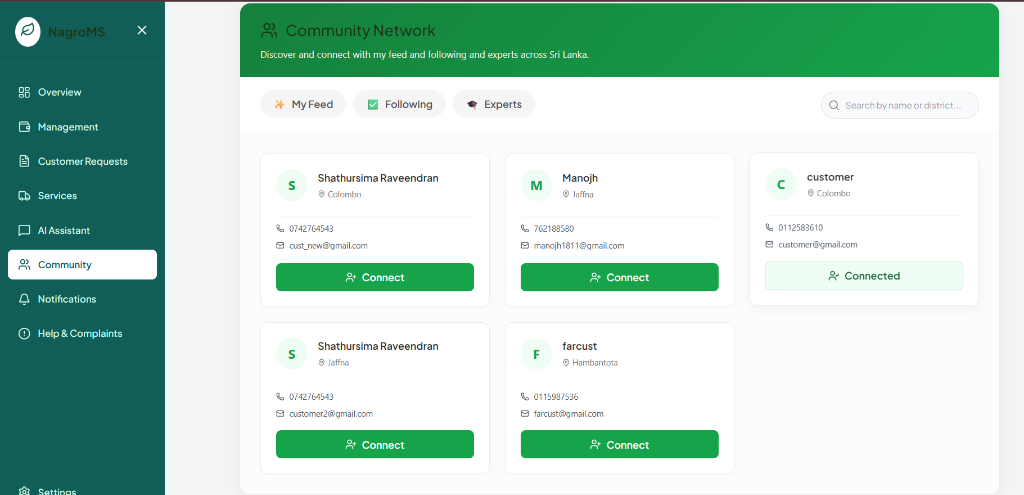Click phone number 0112583610
The image size is (1024, 495).
pyautogui.click(x=801, y=227)
